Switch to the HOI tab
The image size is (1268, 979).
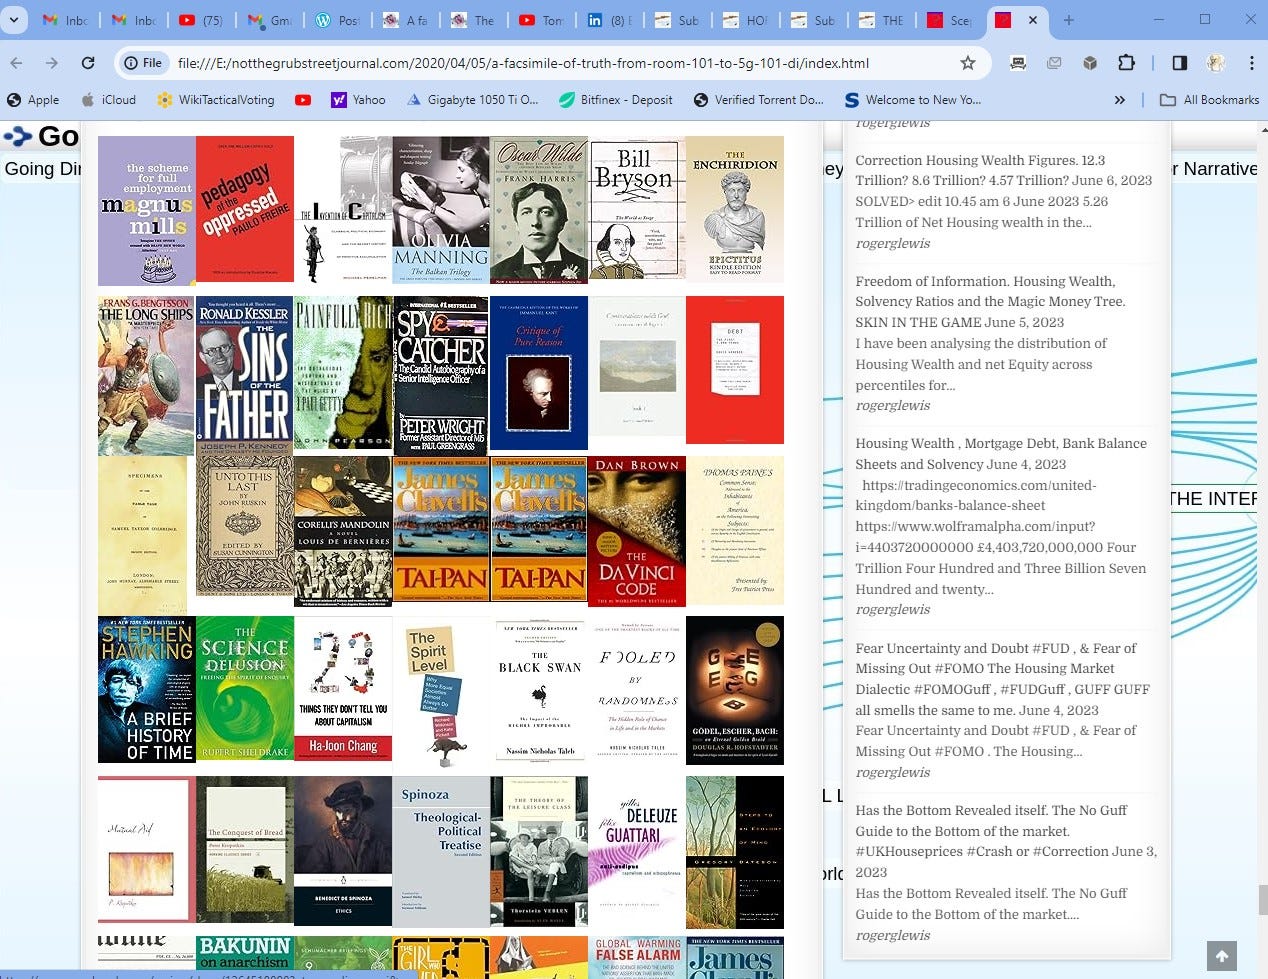coord(745,20)
